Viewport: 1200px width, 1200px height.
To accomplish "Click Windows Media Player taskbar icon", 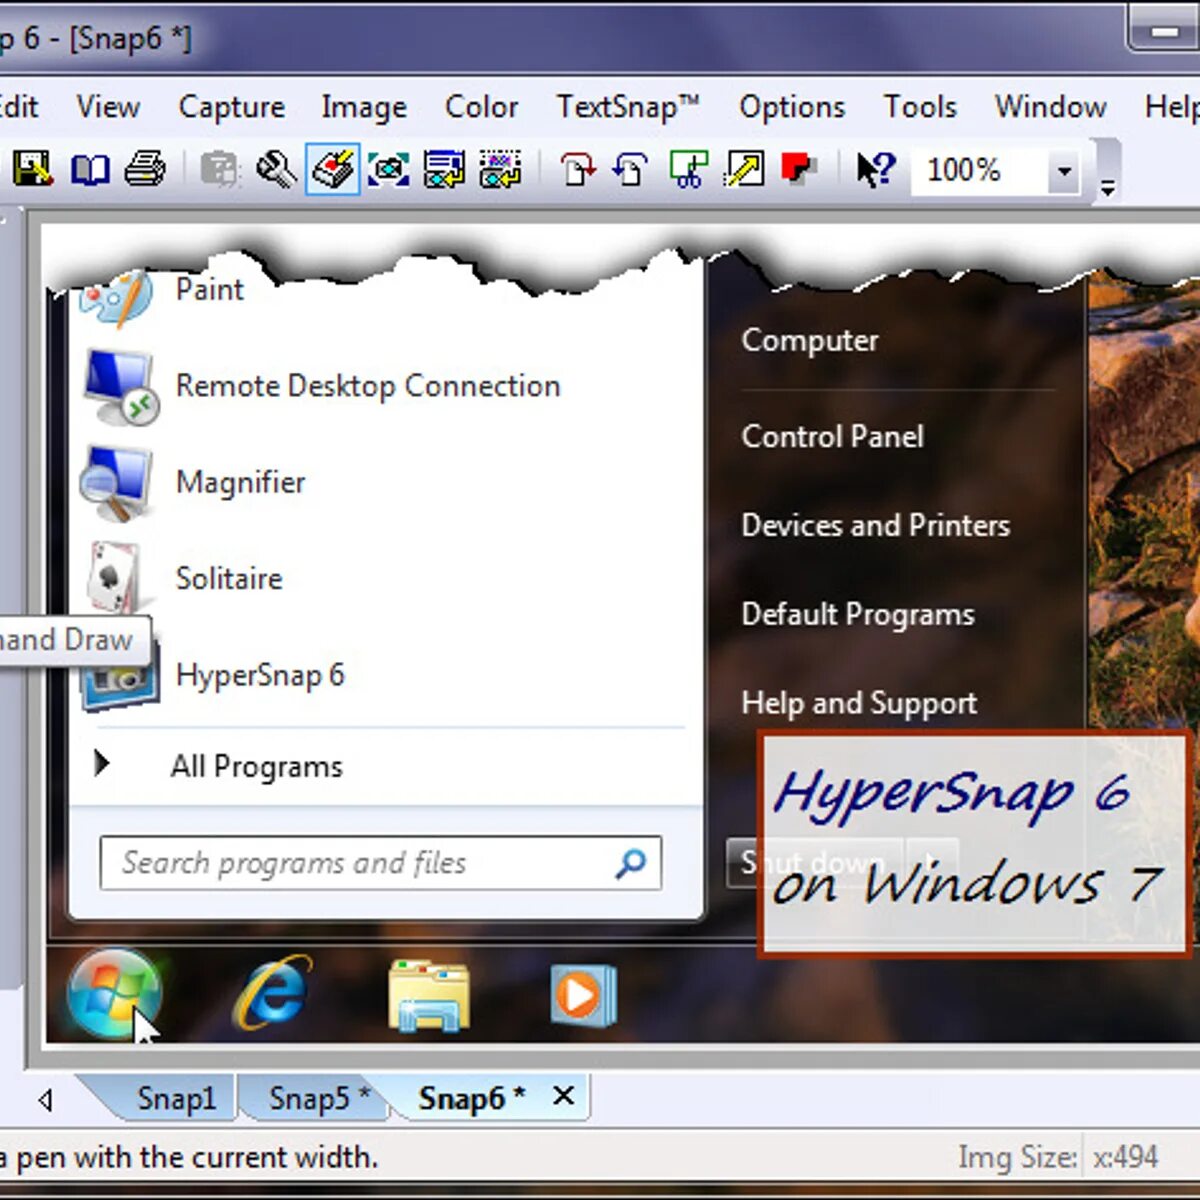I will tap(583, 995).
